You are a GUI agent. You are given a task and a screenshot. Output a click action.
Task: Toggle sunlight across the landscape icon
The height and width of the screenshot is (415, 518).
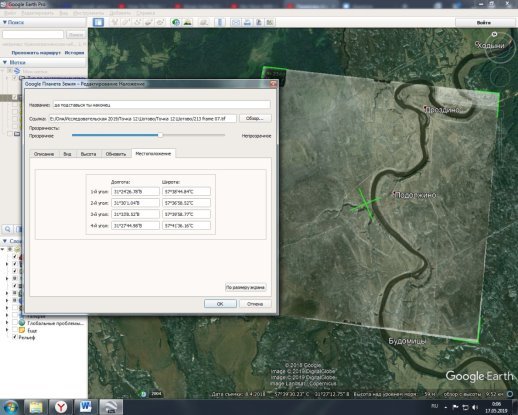(188, 22)
